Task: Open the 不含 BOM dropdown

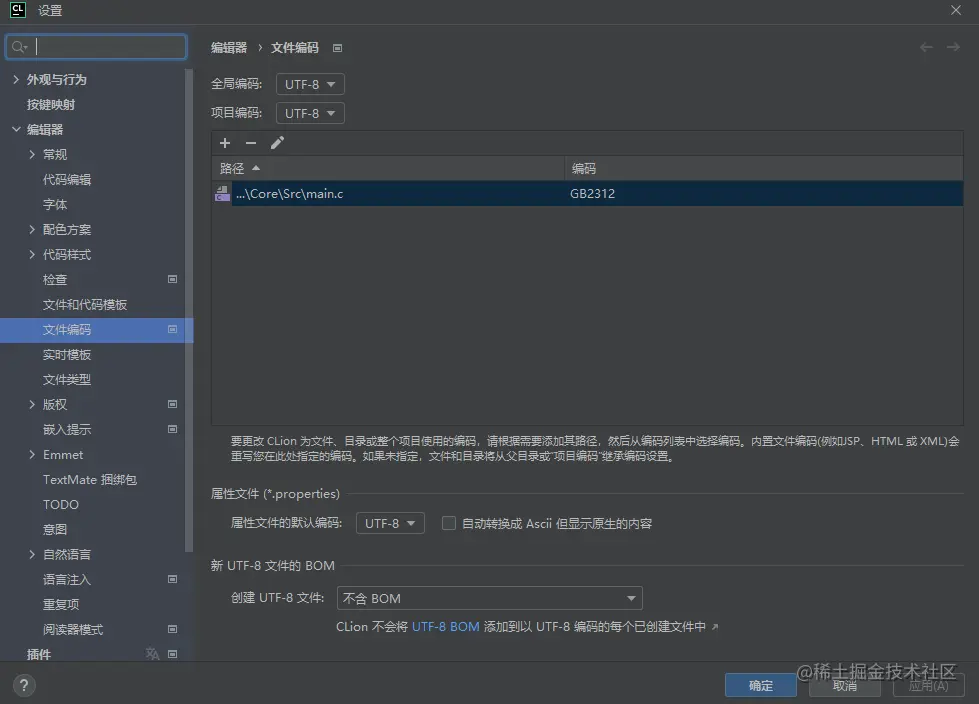Action: point(490,598)
